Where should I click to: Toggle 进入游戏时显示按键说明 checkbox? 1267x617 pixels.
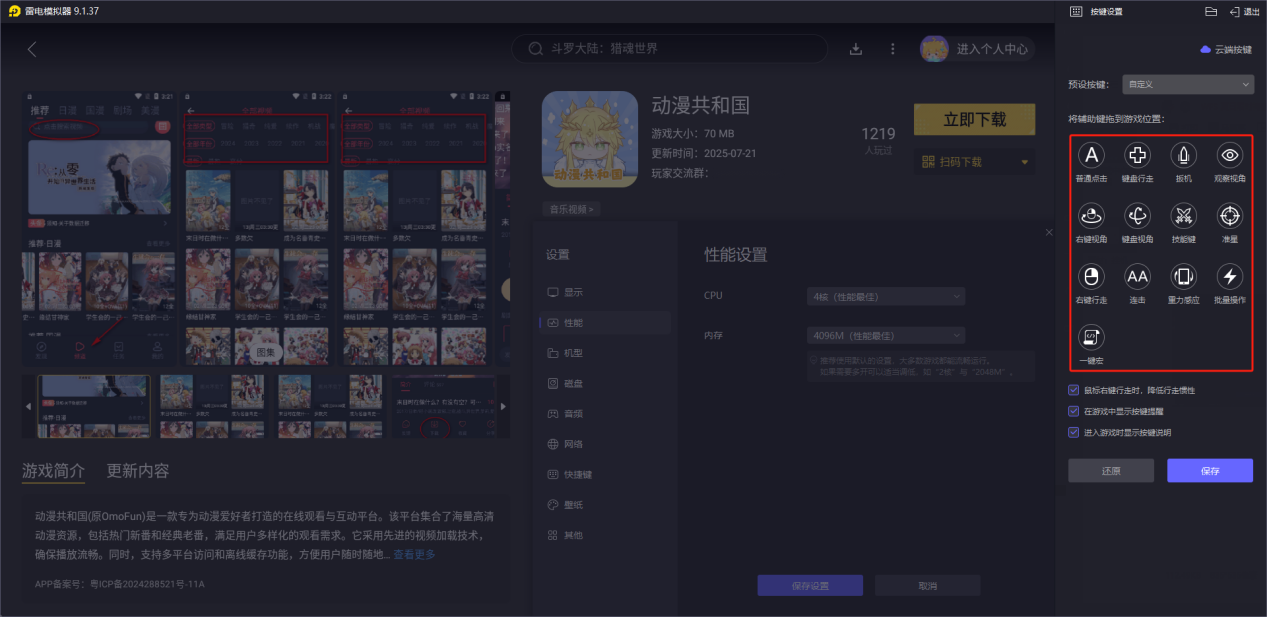click(1074, 433)
